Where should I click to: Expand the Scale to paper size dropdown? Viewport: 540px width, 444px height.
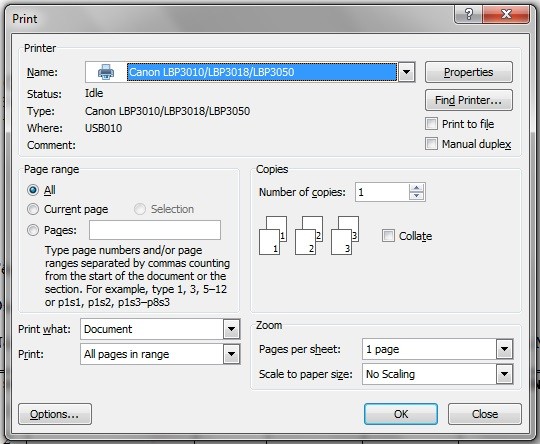pyautogui.click(x=505, y=374)
